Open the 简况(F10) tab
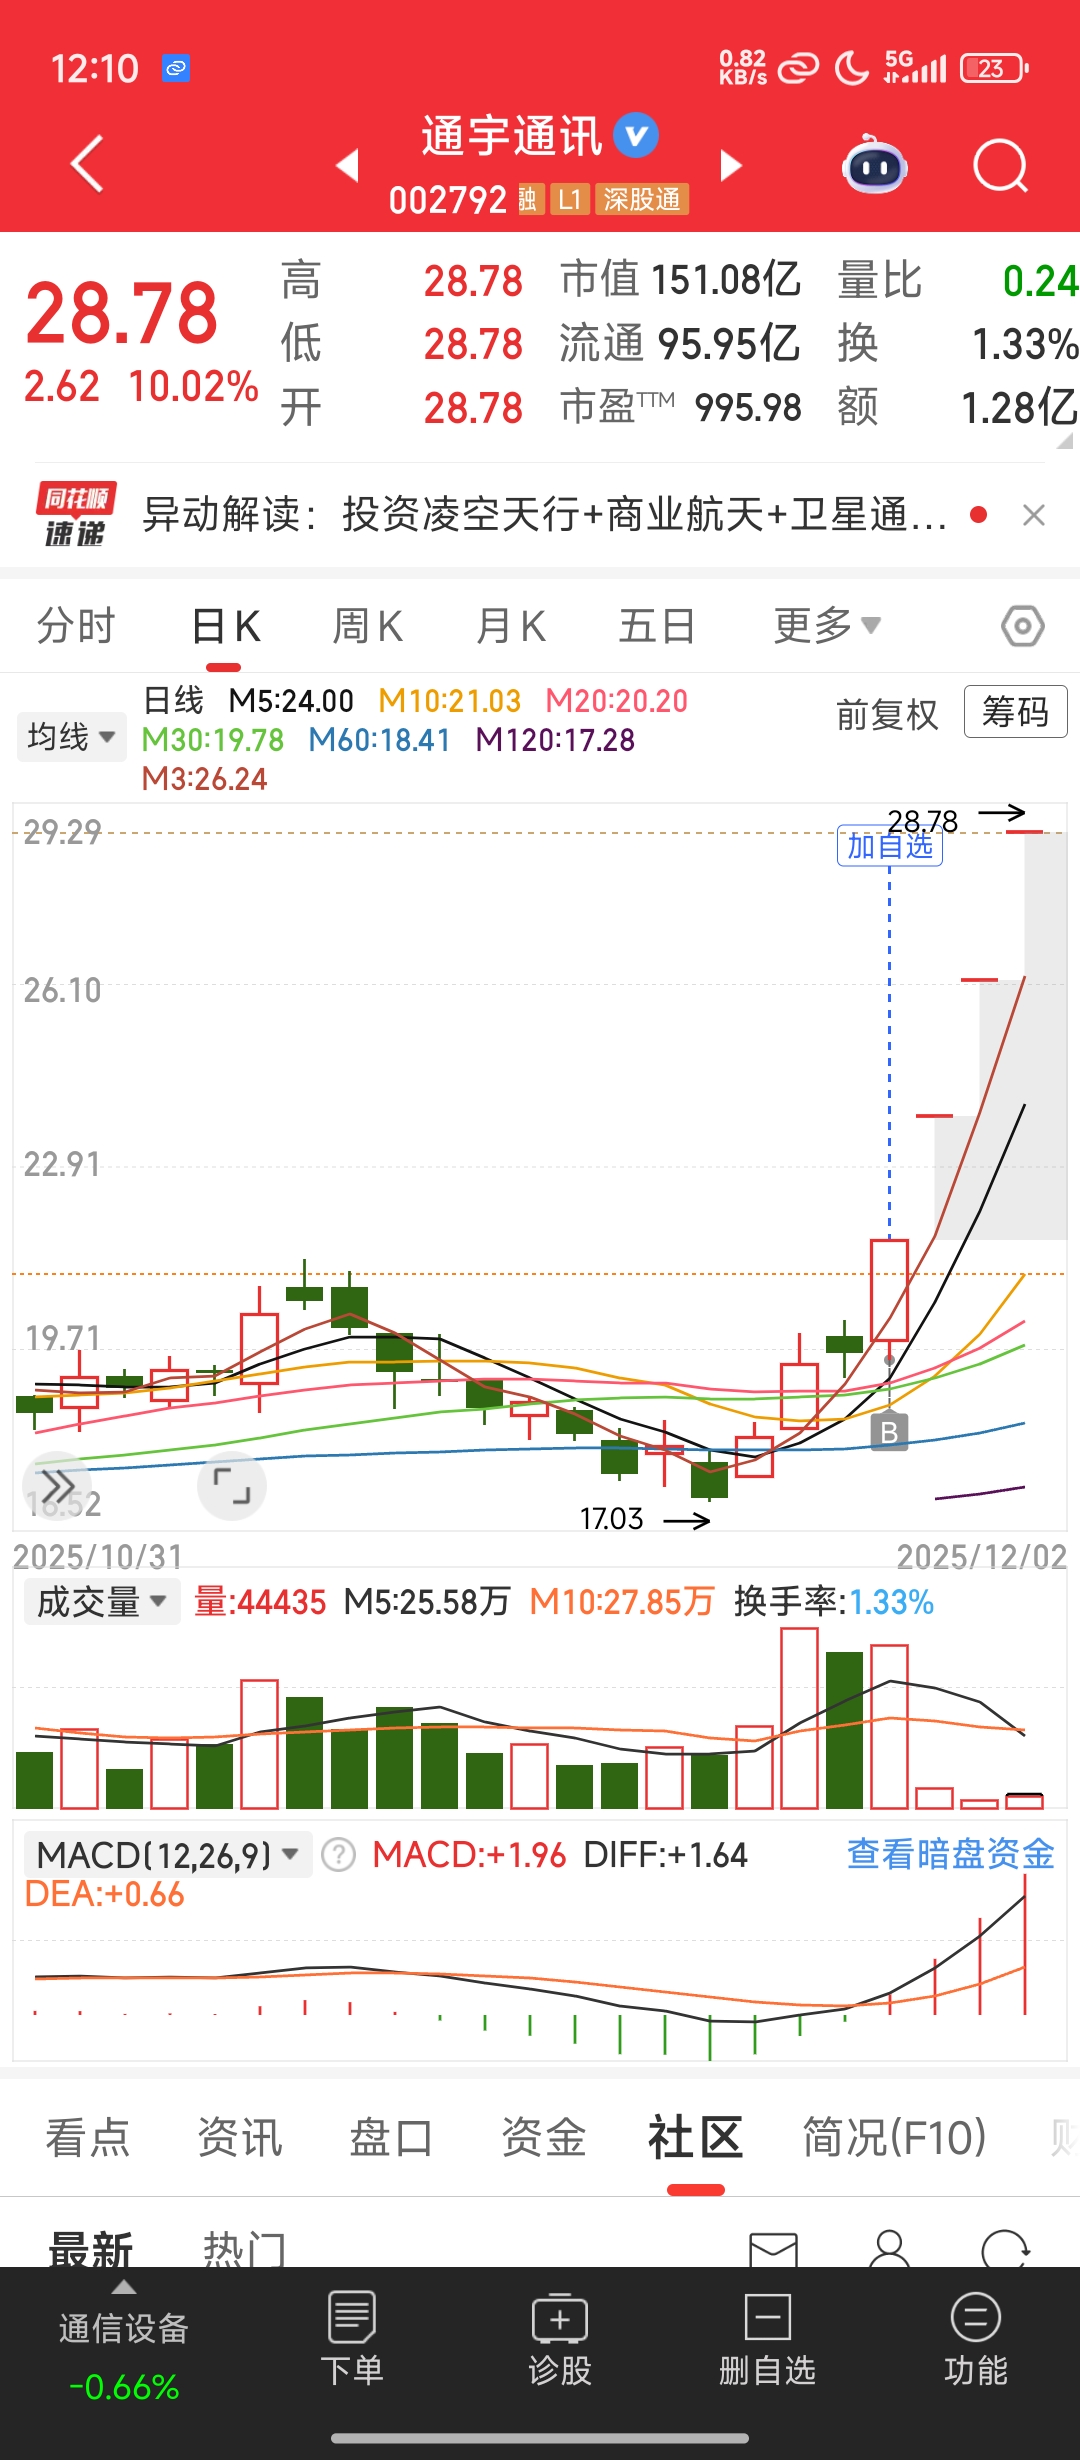1080x2460 pixels. tap(895, 2138)
